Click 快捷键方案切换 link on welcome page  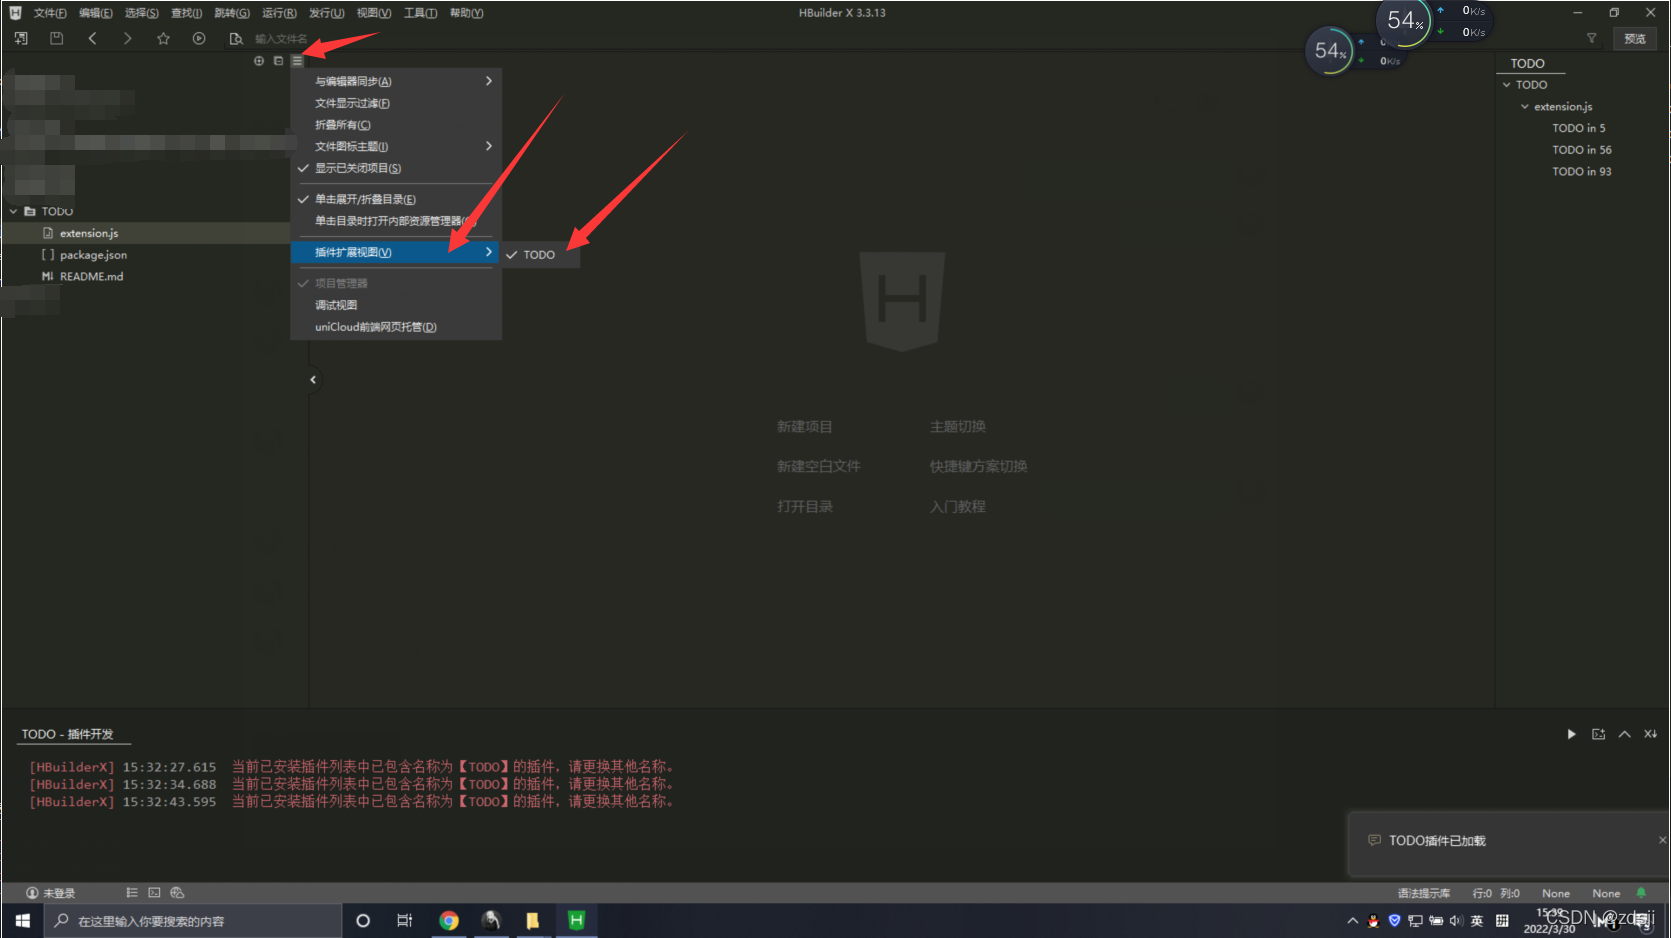[x=979, y=466]
